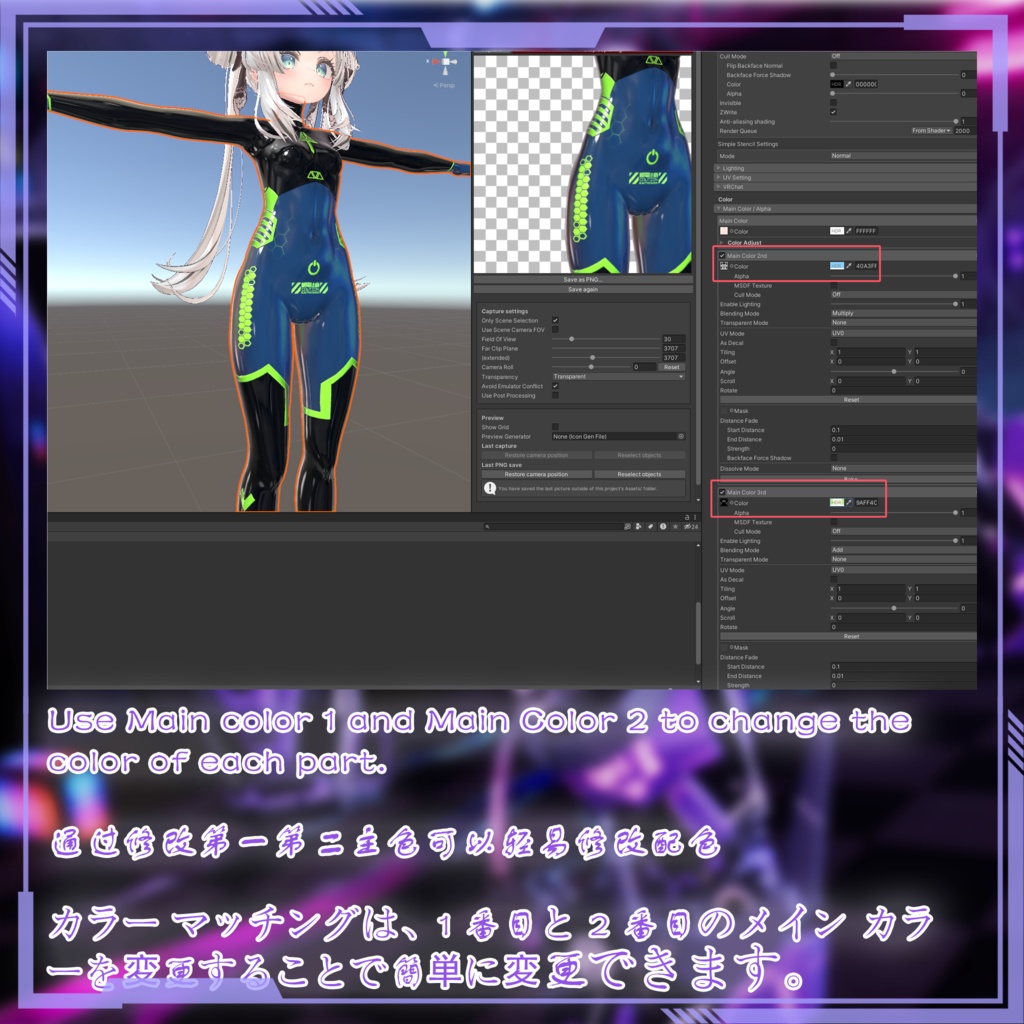Expand the UV Setting section
This screenshot has height=1024, width=1024.
click(x=846, y=178)
